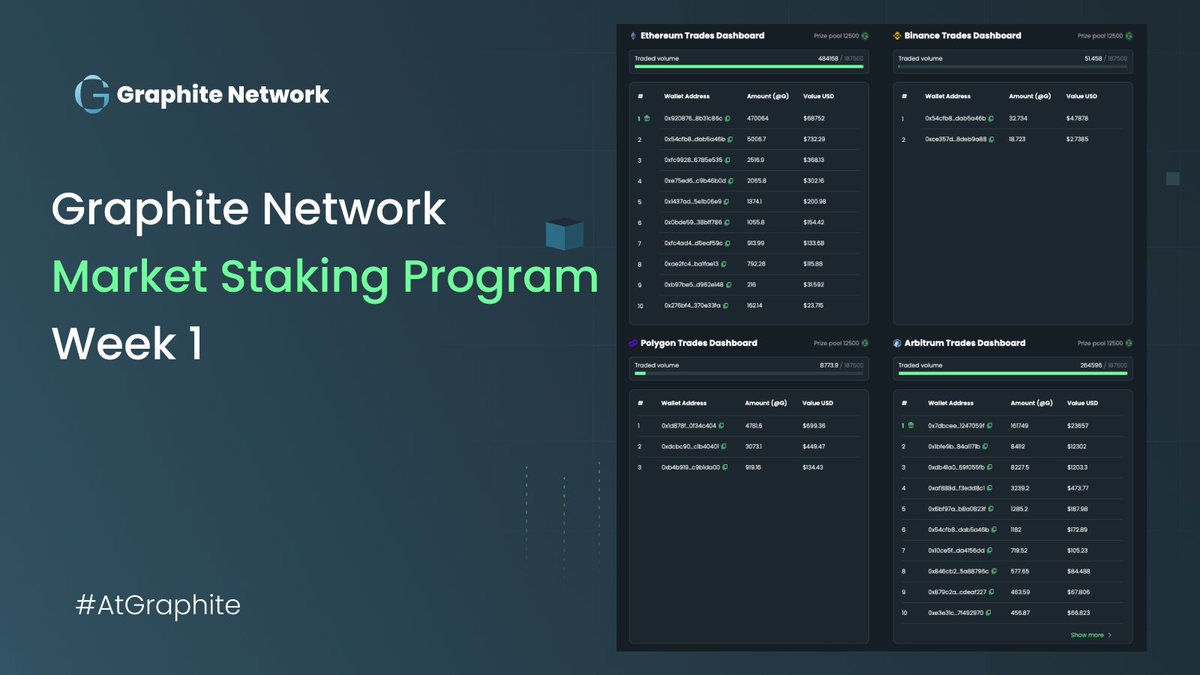This screenshot has height=675, width=1200.
Task: Copy wallet address 0x276bf4...370e33fa
Action: tap(725, 306)
